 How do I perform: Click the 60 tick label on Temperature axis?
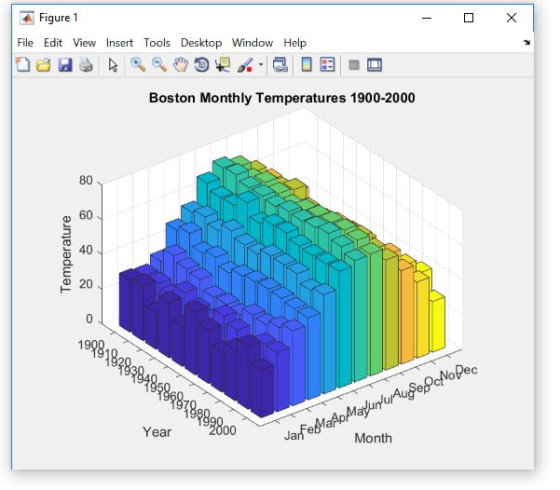86,215
